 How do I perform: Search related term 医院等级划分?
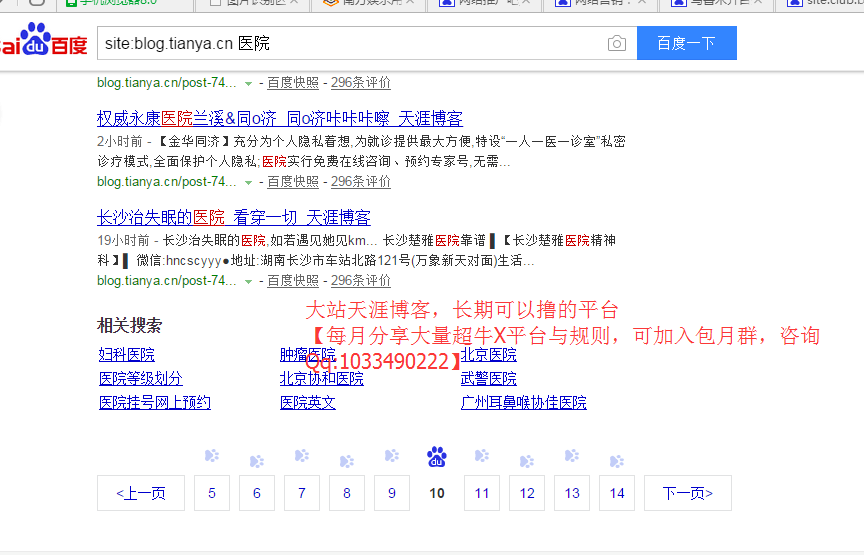(x=141, y=379)
